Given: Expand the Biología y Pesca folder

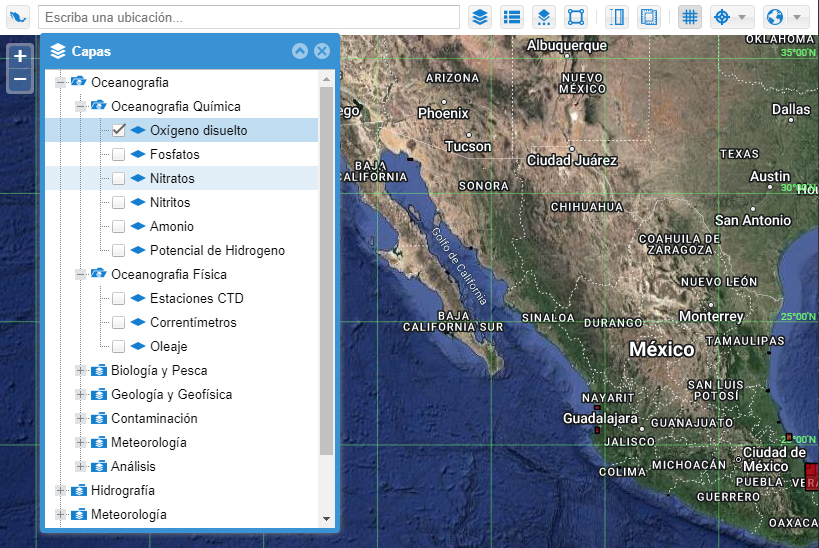Looking at the screenshot, I should pyautogui.click(x=81, y=370).
